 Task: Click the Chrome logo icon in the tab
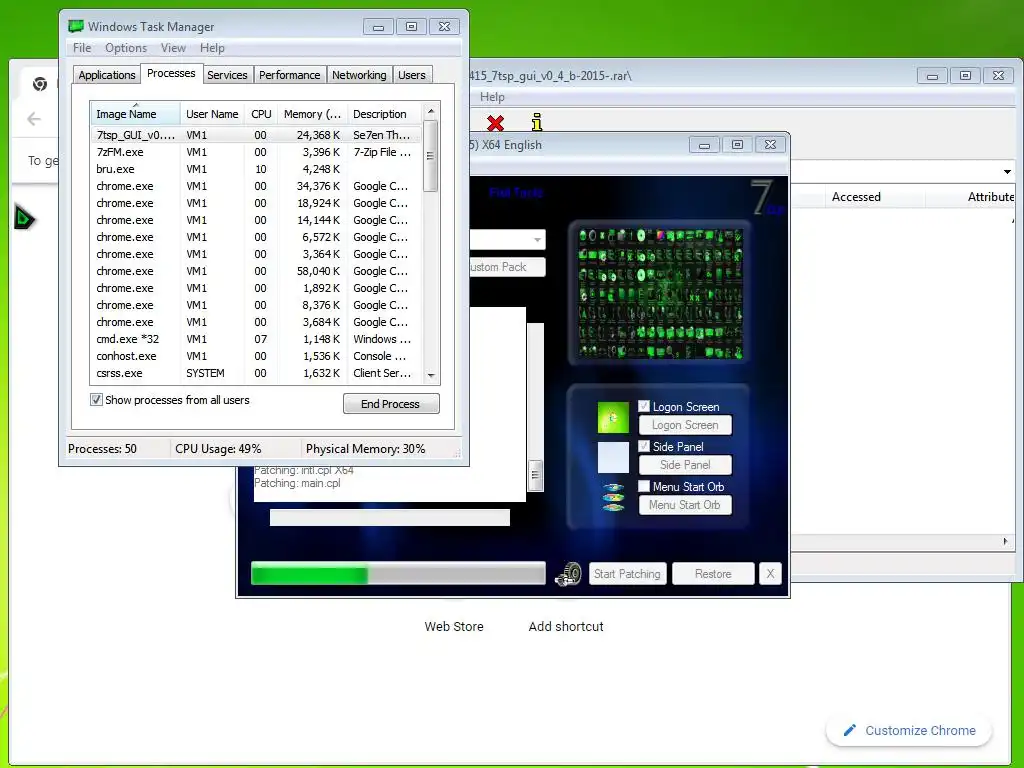[40, 84]
